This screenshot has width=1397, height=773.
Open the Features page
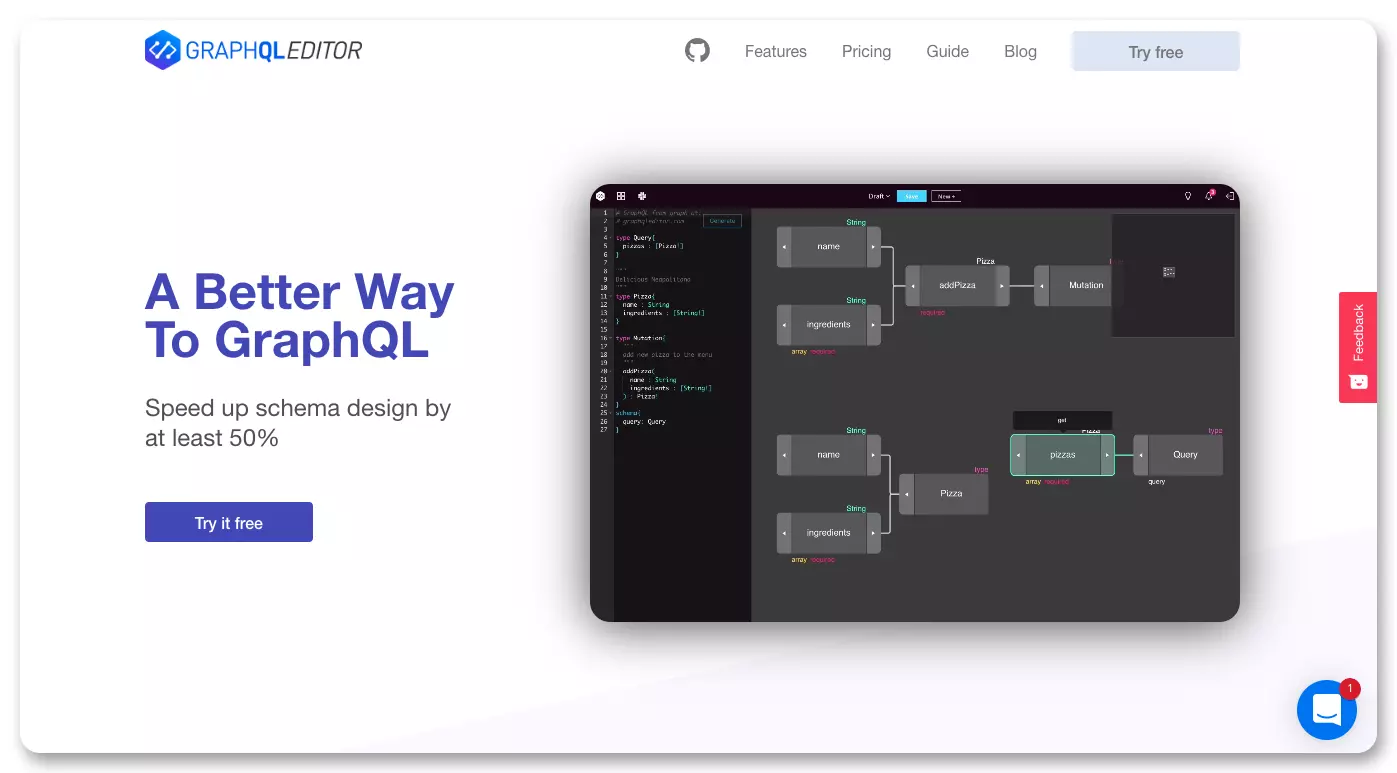click(775, 51)
